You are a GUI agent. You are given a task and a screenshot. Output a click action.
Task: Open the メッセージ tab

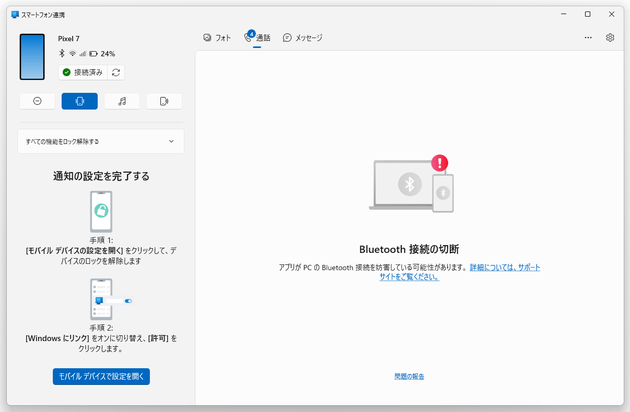[x=303, y=38]
